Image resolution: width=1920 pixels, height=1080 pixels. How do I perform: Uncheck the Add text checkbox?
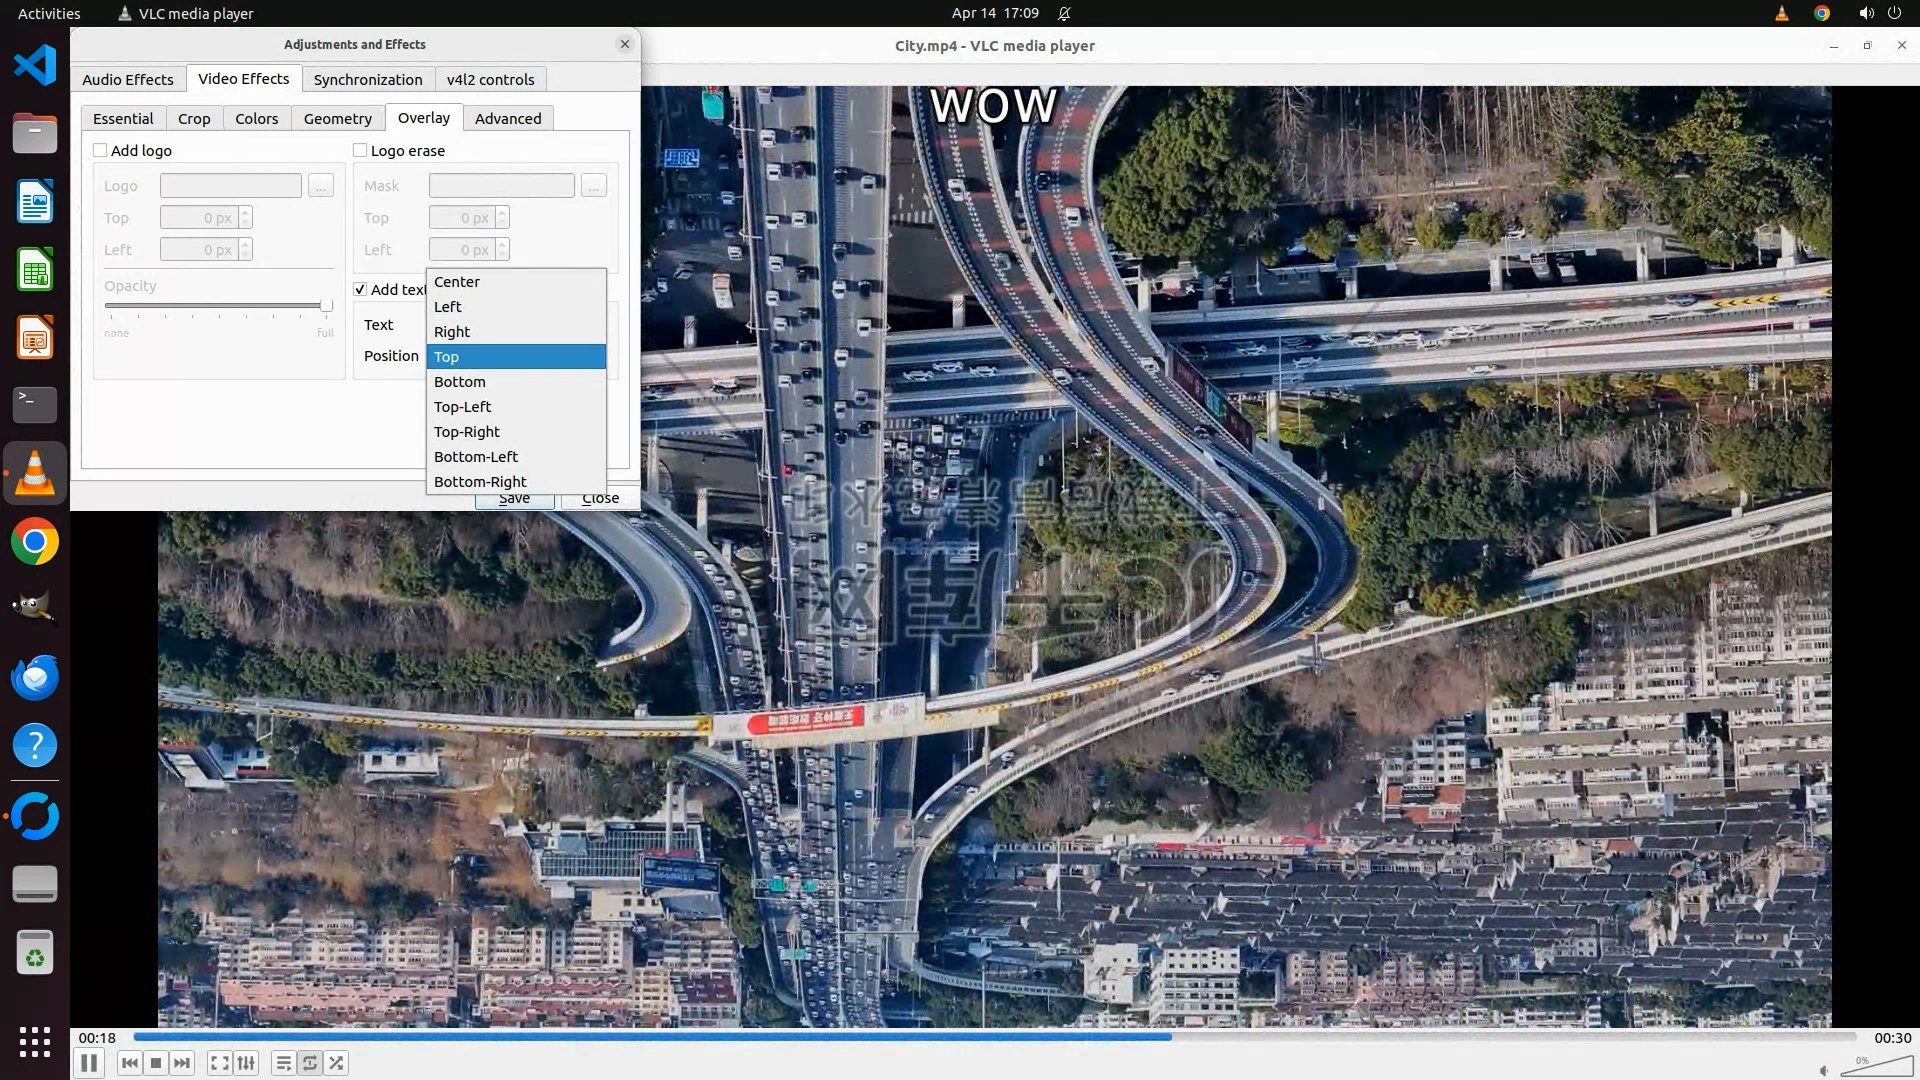pyautogui.click(x=360, y=289)
